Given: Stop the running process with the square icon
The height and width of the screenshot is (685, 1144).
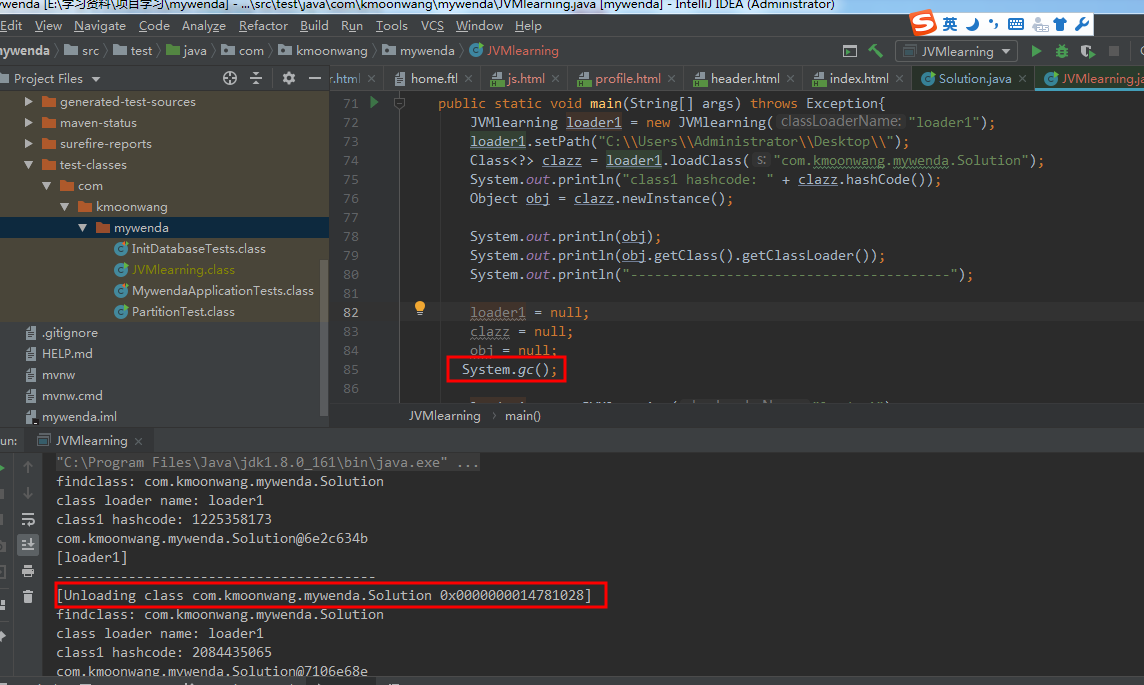Looking at the screenshot, I should [1113, 51].
